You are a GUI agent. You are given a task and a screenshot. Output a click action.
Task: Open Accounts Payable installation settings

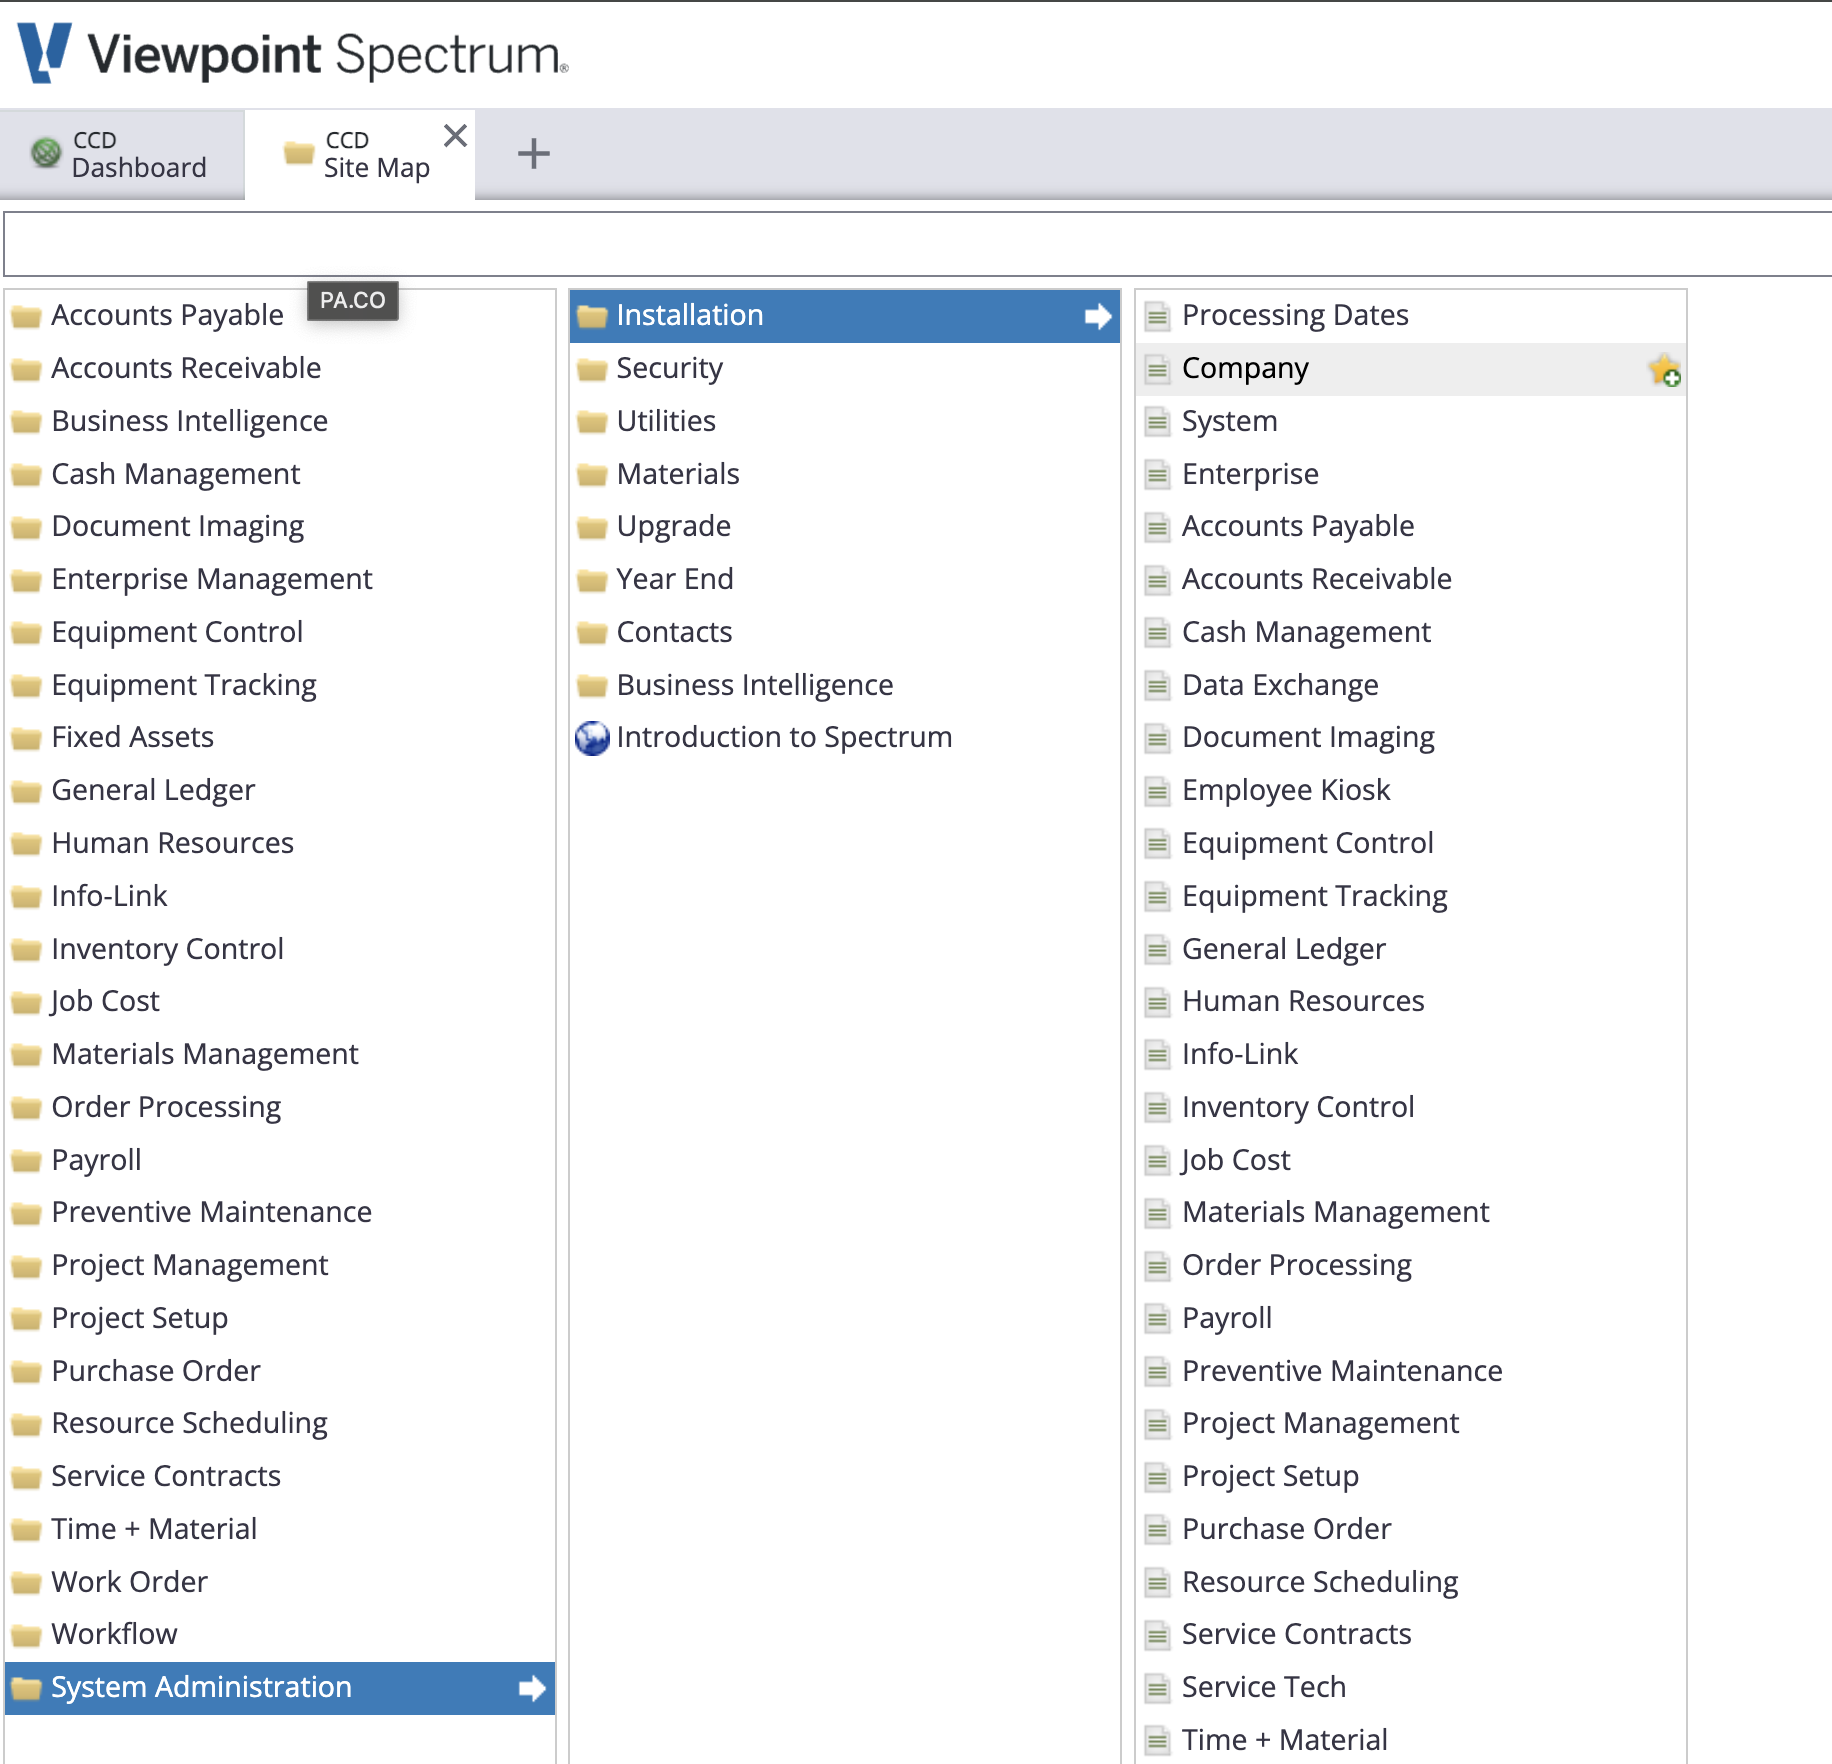pos(1411,527)
